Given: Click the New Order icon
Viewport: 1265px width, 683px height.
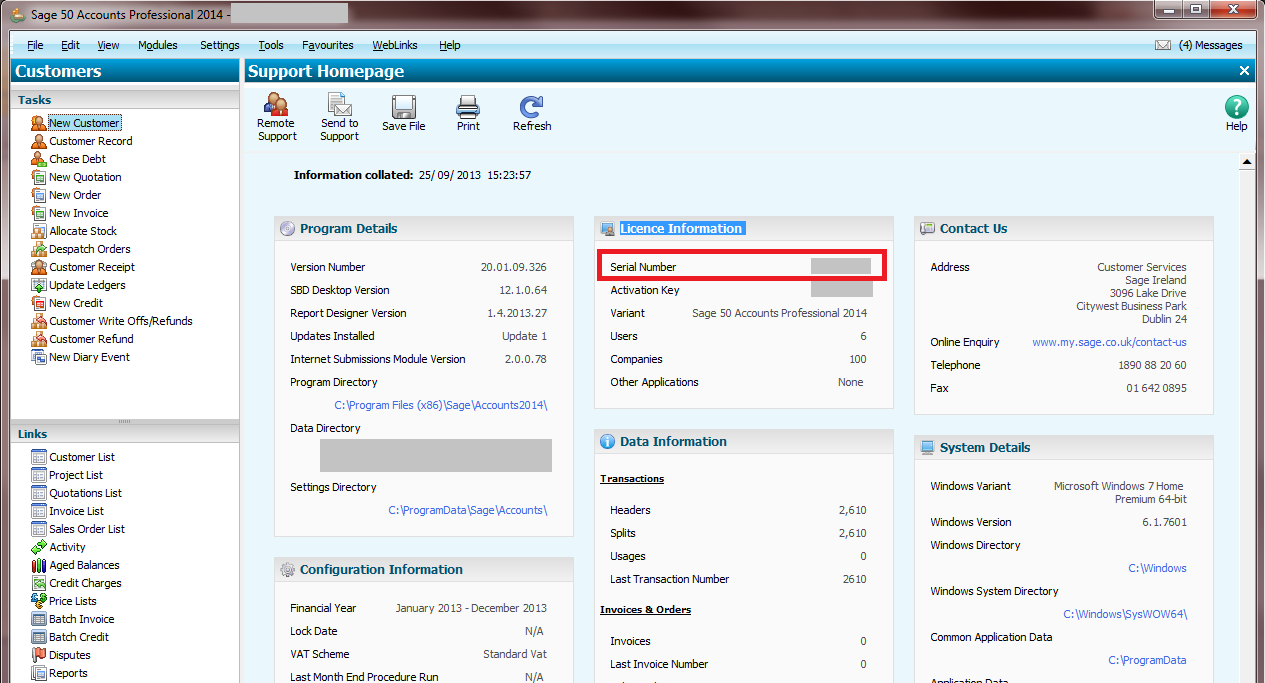Looking at the screenshot, I should [x=39, y=195].
